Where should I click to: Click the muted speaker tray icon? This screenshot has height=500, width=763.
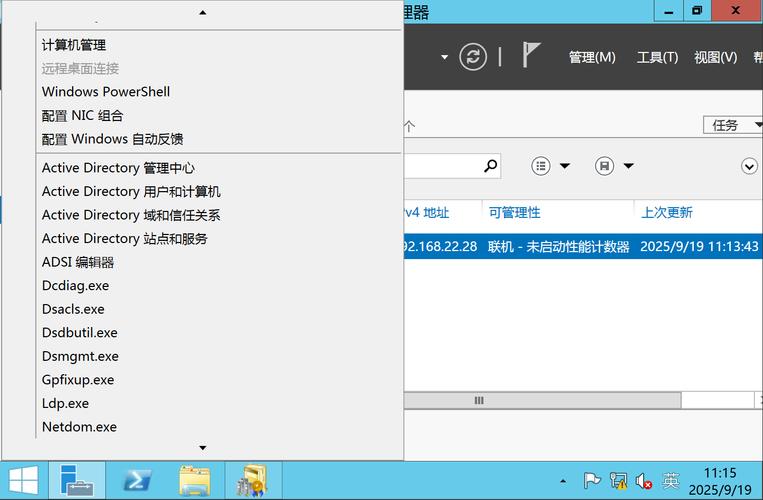[x=644, y=481]
